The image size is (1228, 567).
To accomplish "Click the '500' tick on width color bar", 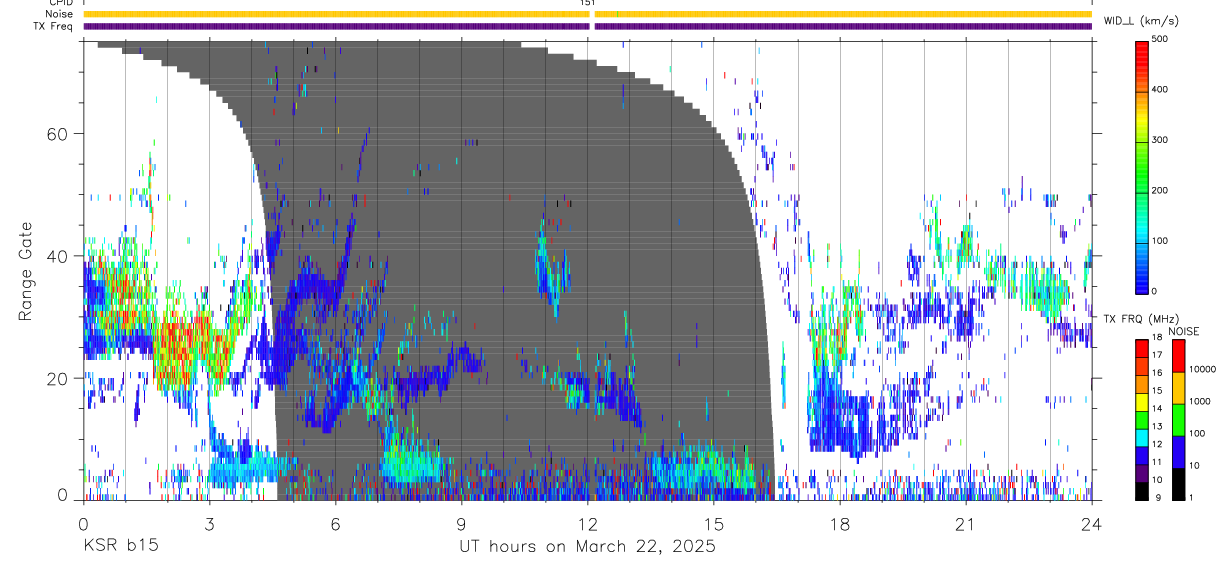I will point(1160,39).
